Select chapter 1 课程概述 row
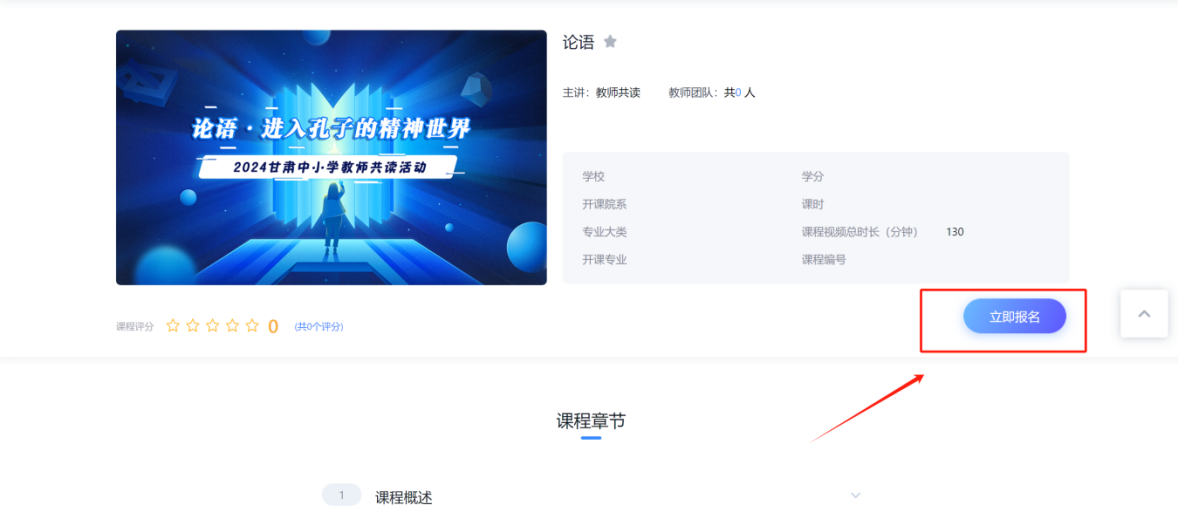Image resolution: width=1179 pixels, height=512 pixels. pos(591,496)
